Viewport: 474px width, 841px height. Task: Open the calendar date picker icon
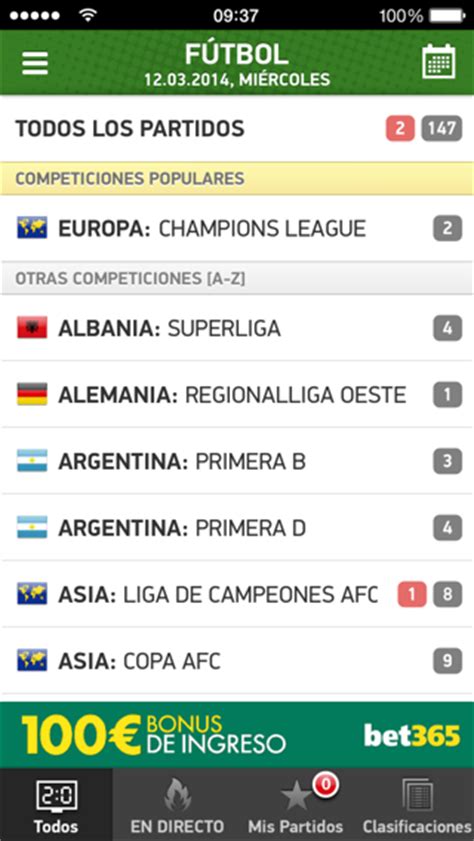click(439, 62)
